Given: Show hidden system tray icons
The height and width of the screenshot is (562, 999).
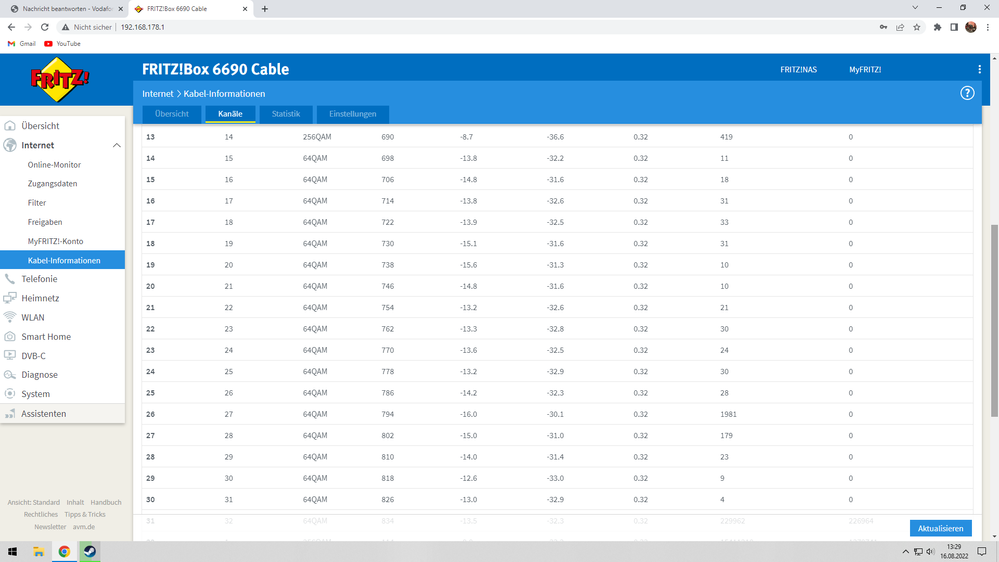Looking at the screenshot, I should click(x=905, y=552).
